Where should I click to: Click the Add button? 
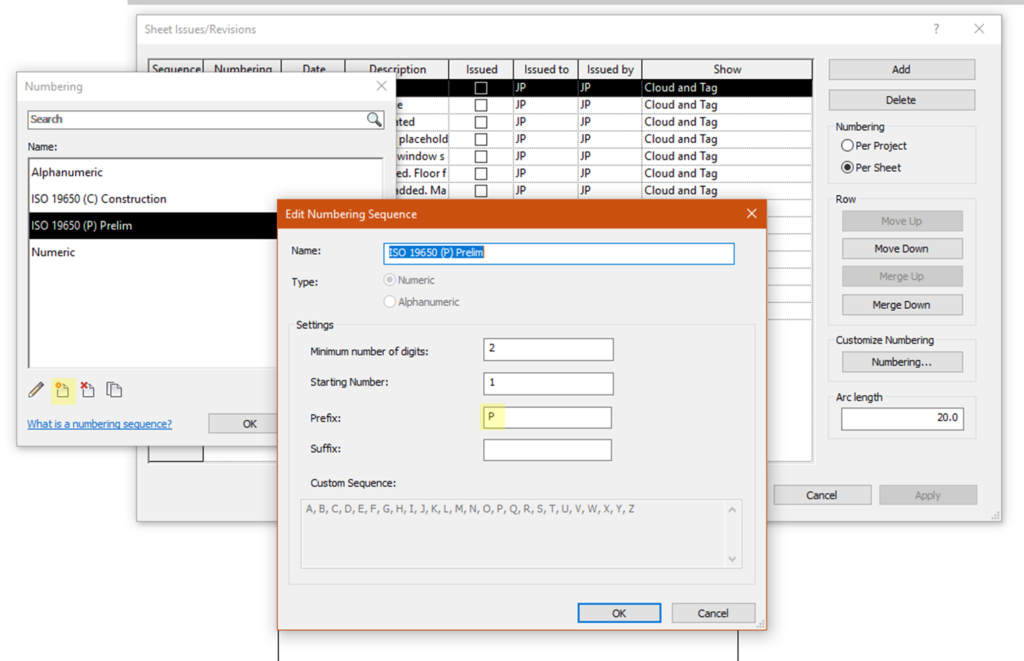pos(901,69)
